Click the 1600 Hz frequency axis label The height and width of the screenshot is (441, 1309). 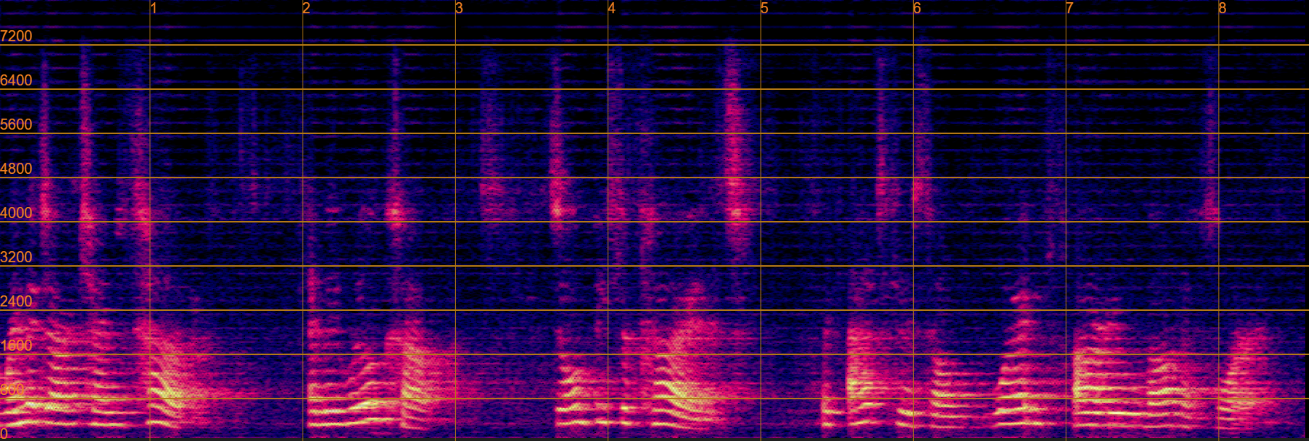click(x=17, y=345)
